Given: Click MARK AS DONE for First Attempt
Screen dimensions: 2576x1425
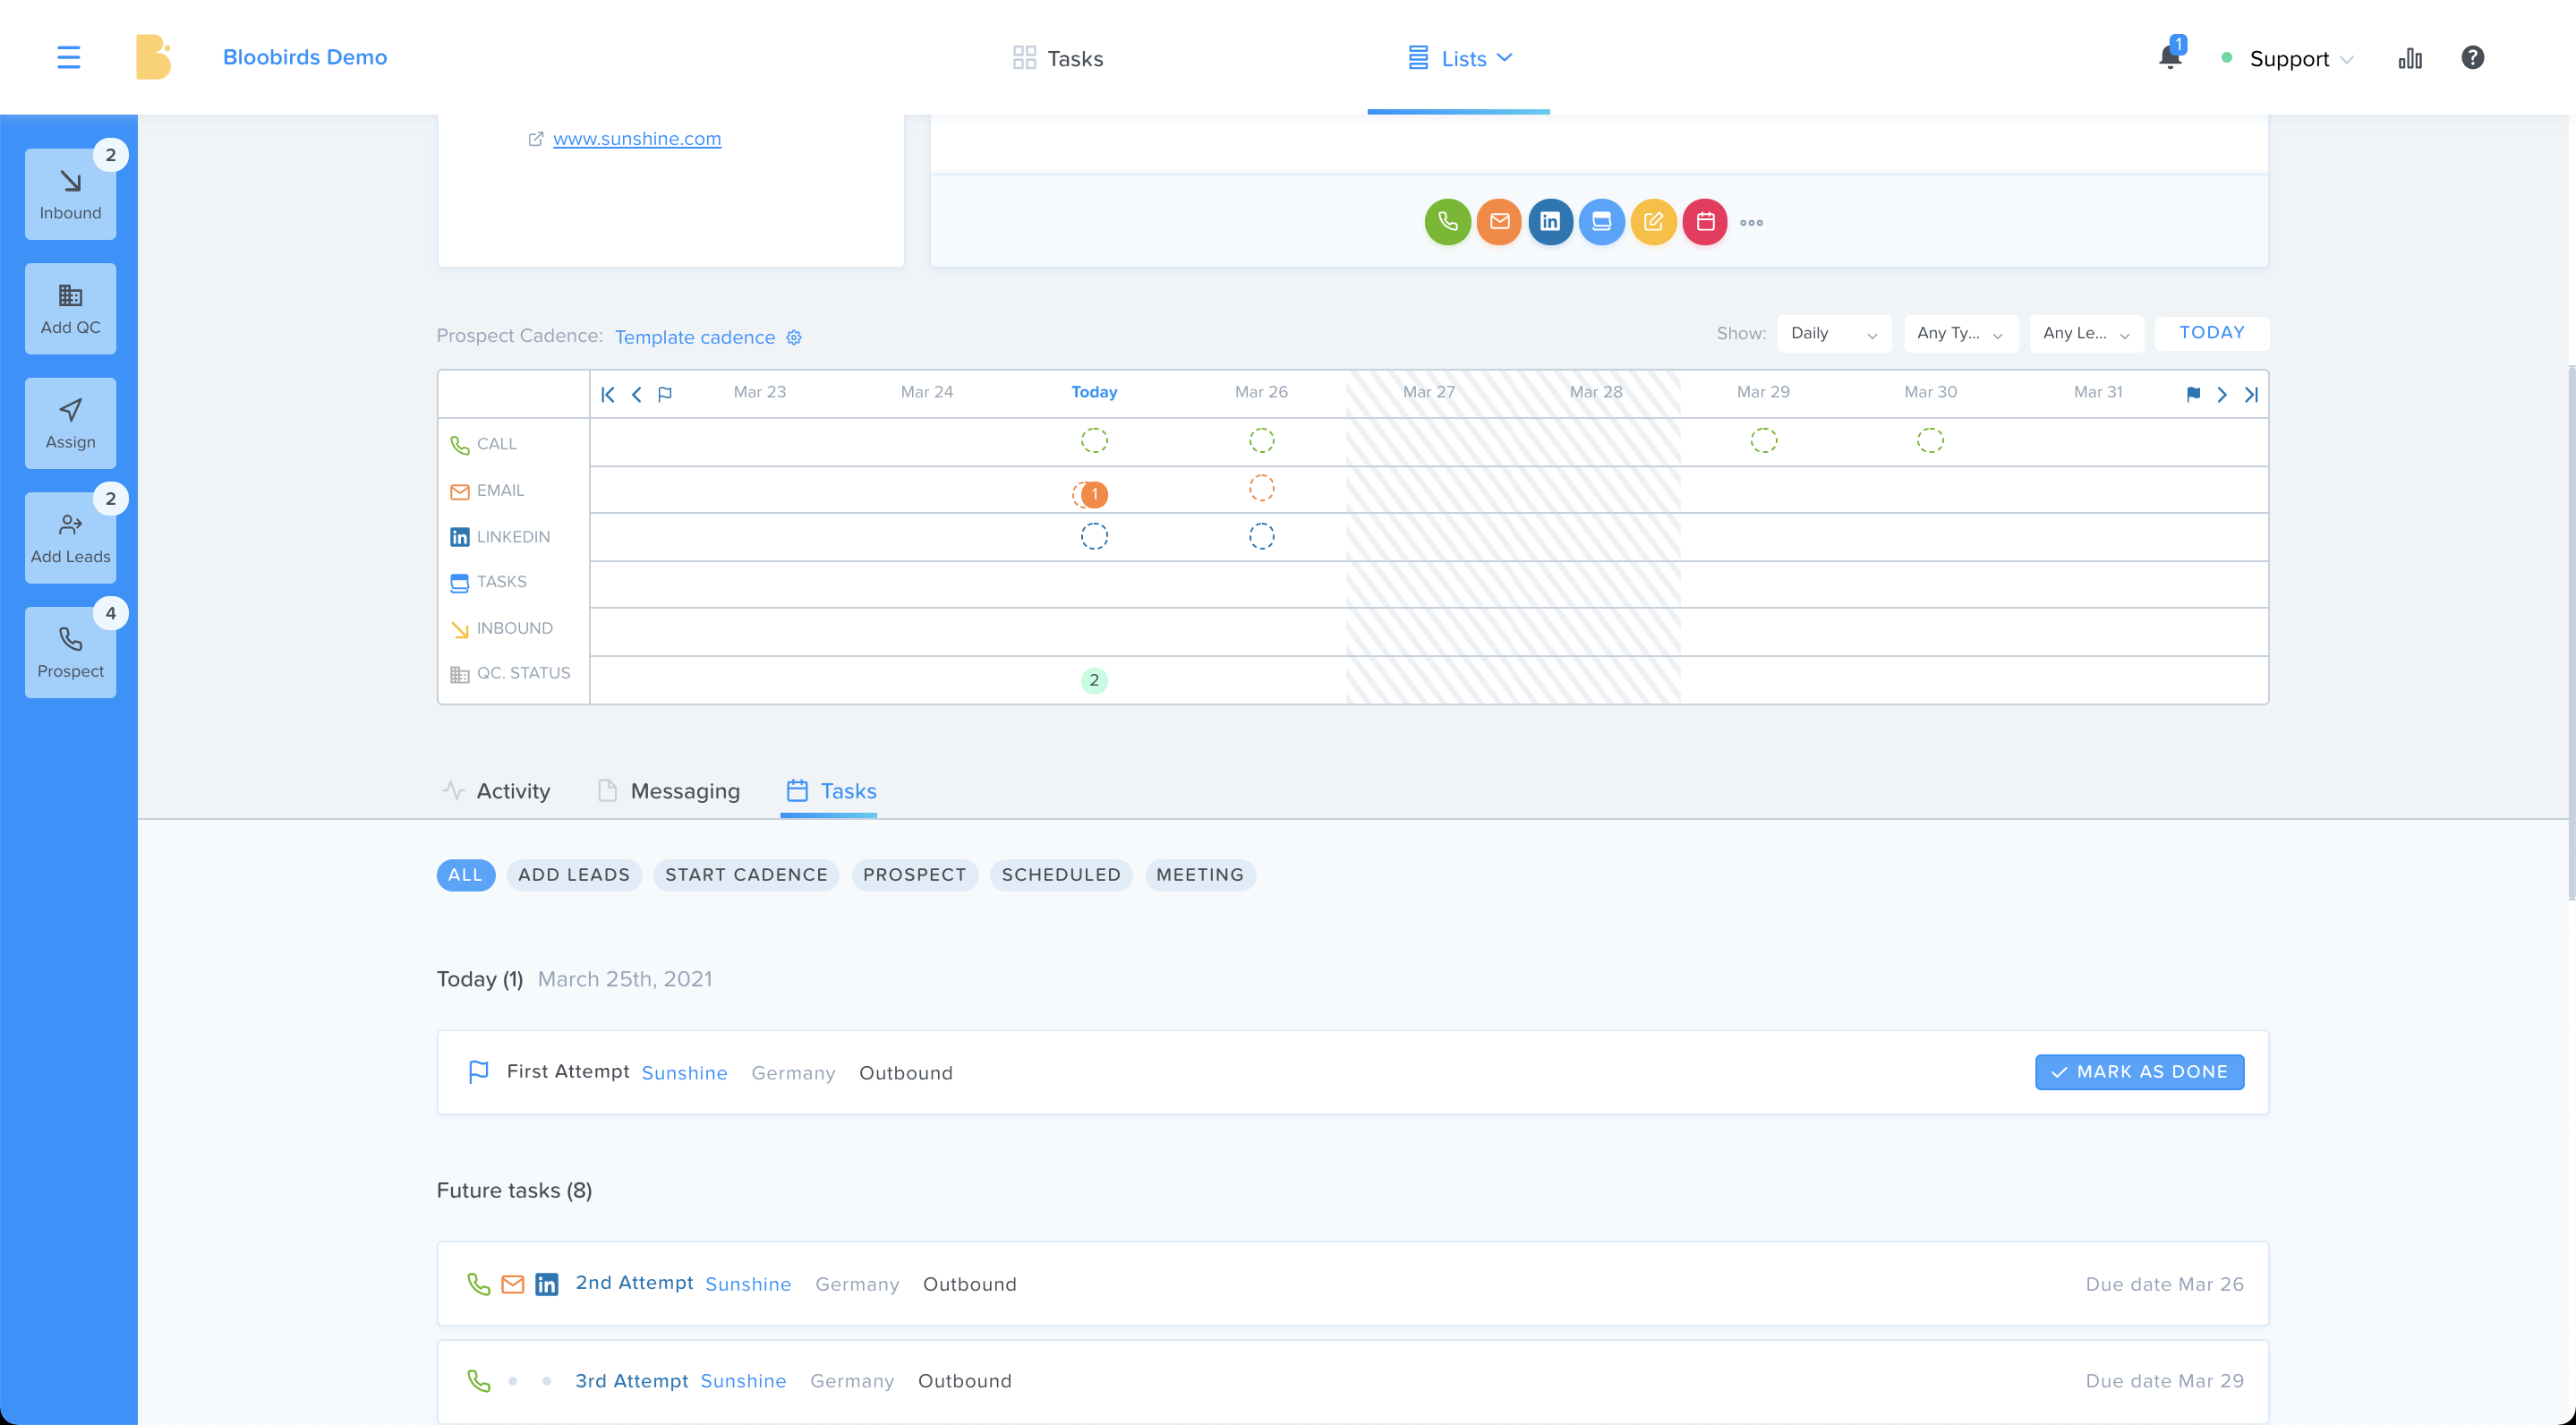Looking at the screenshot, I should pos(2139,1072).
